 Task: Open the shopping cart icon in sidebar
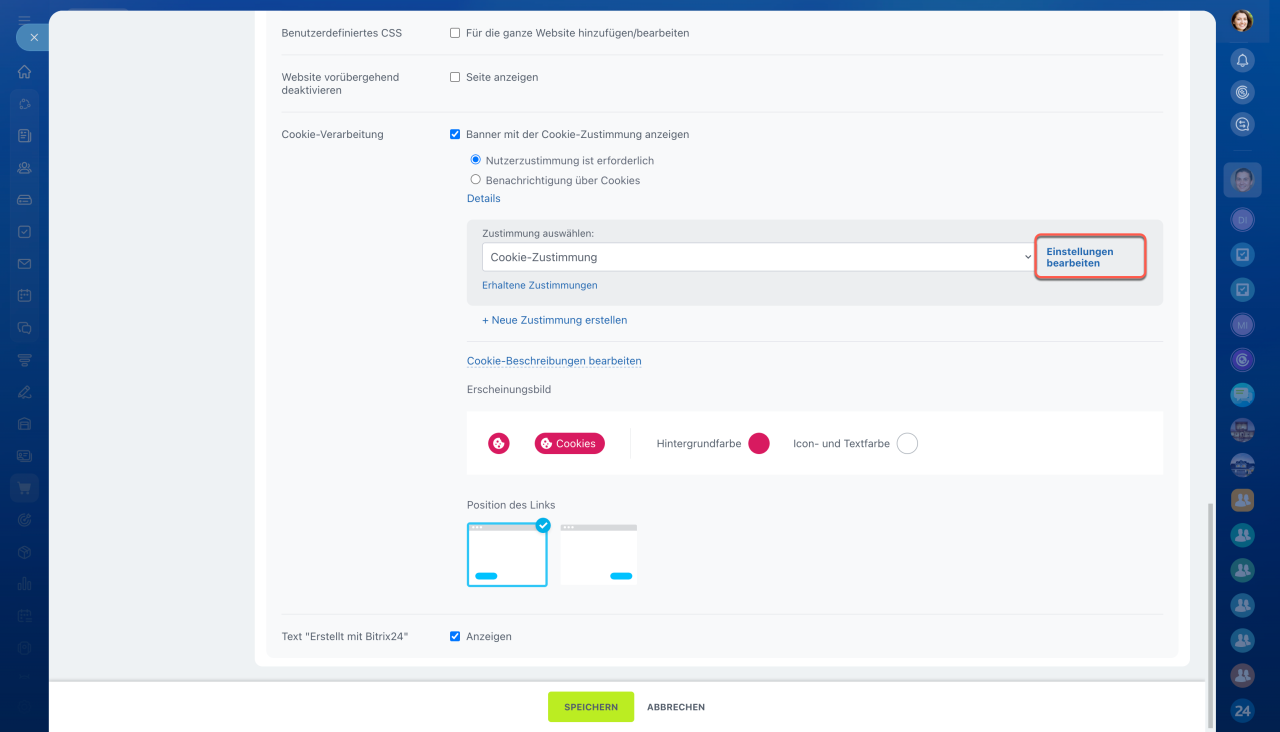coord(24,488)
